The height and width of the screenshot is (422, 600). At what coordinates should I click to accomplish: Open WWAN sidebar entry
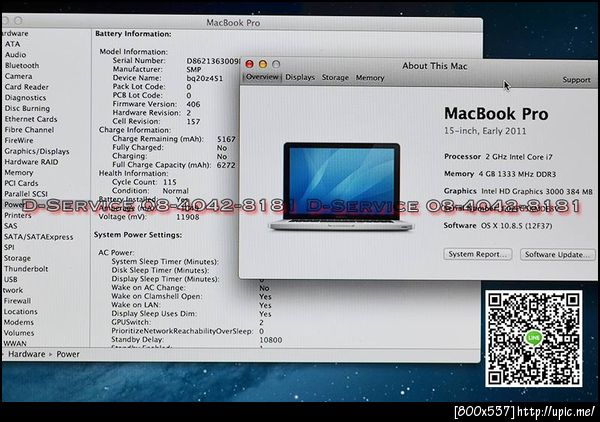15,344
